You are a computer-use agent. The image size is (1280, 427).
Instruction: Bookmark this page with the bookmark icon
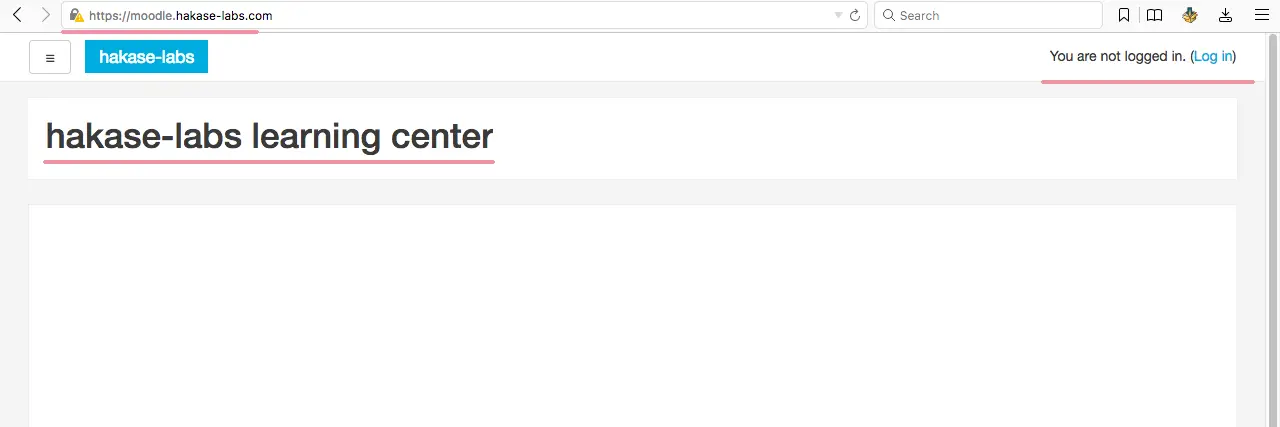[1124, 15]
